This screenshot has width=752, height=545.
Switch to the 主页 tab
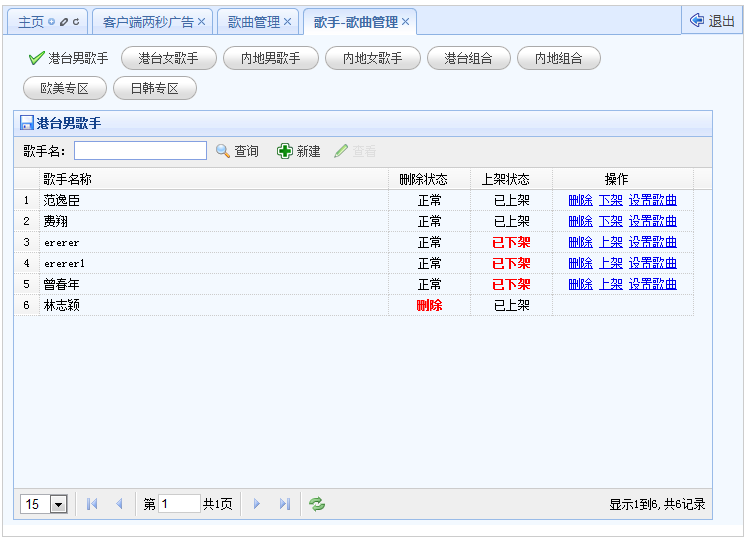pos(30,22)
